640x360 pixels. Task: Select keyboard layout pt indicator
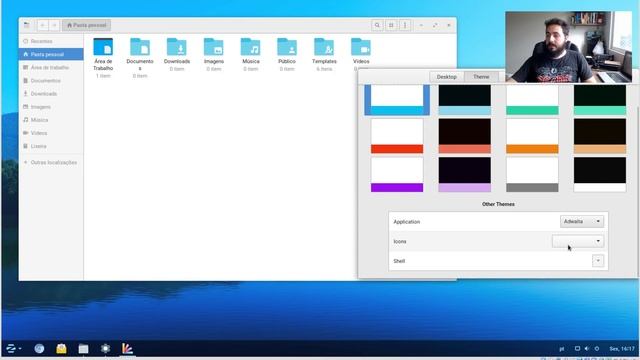click(562, 349)
